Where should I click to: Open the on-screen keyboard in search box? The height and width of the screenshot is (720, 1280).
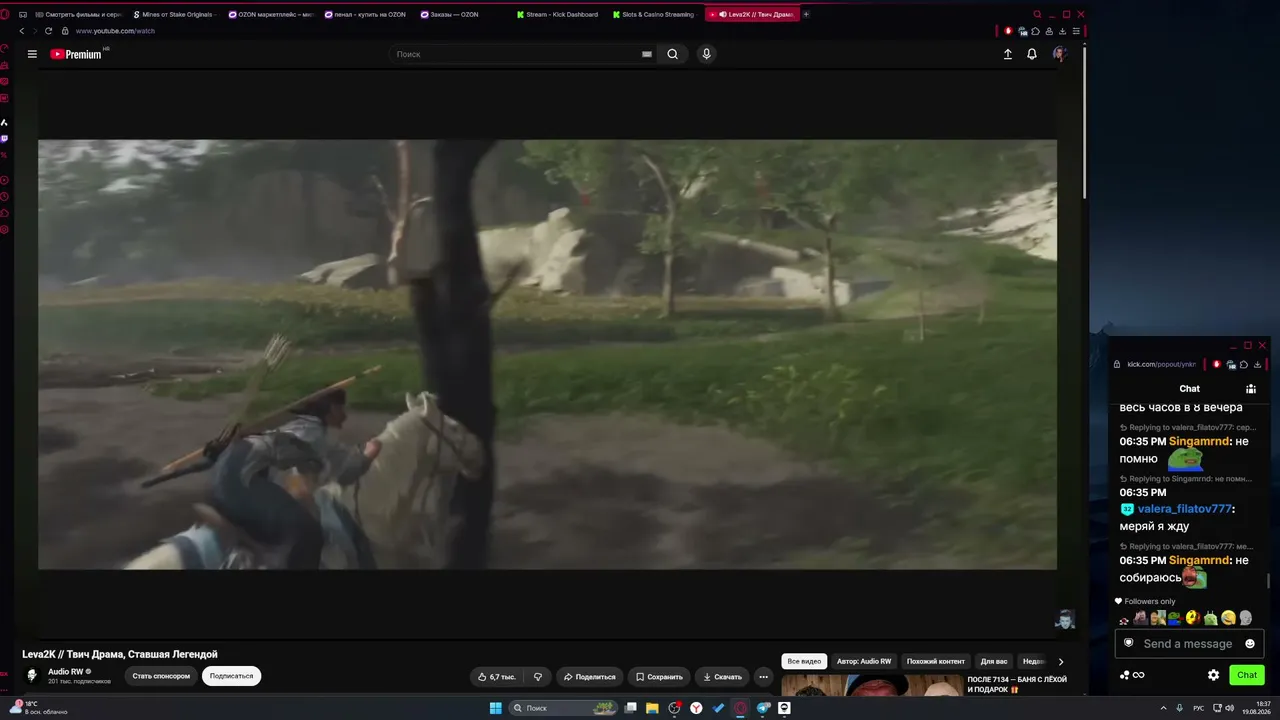[x=647, y=54]
